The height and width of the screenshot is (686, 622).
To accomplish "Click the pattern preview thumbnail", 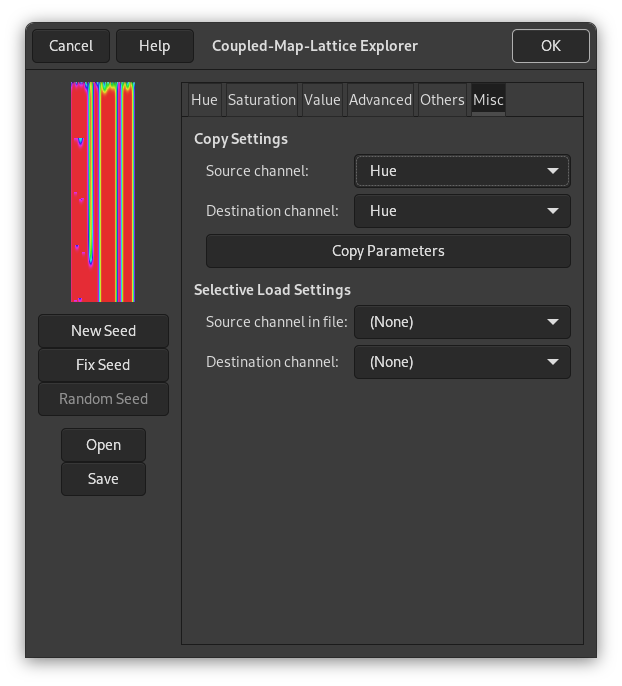I will click(x=103, y=192).
